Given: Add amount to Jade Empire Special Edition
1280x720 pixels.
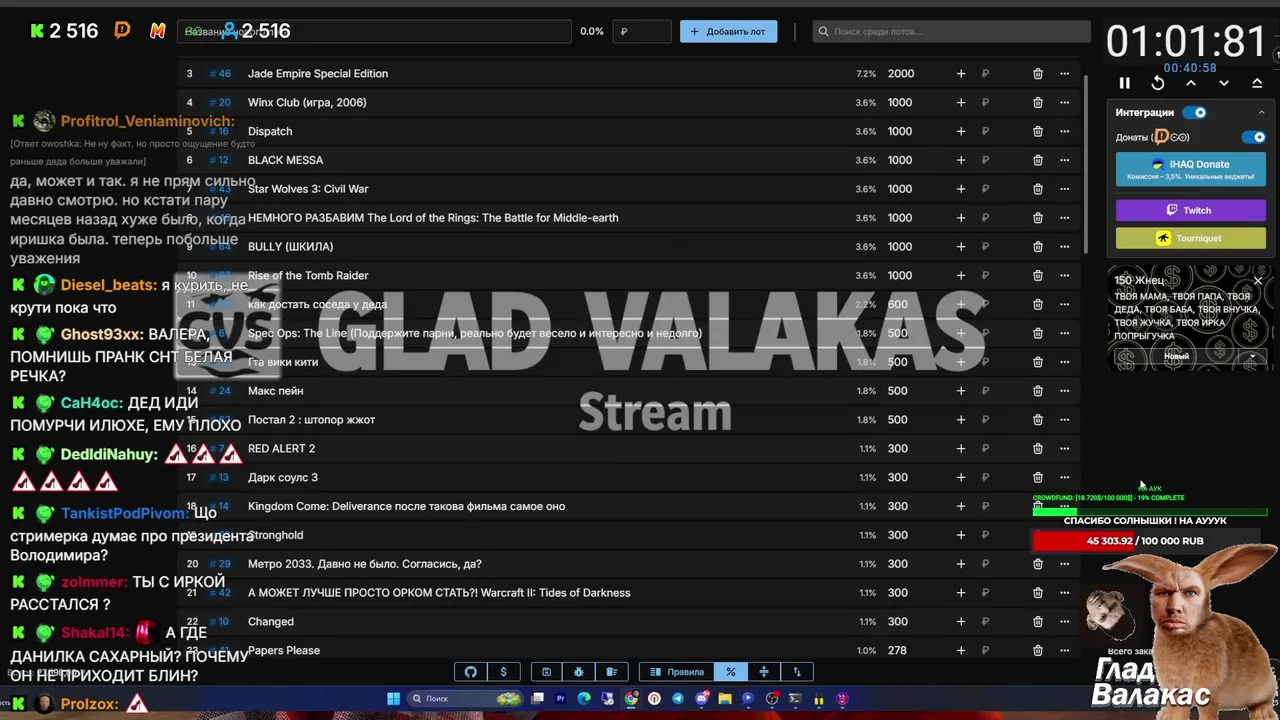Looking at the screenshot, I should click(961, 74).
